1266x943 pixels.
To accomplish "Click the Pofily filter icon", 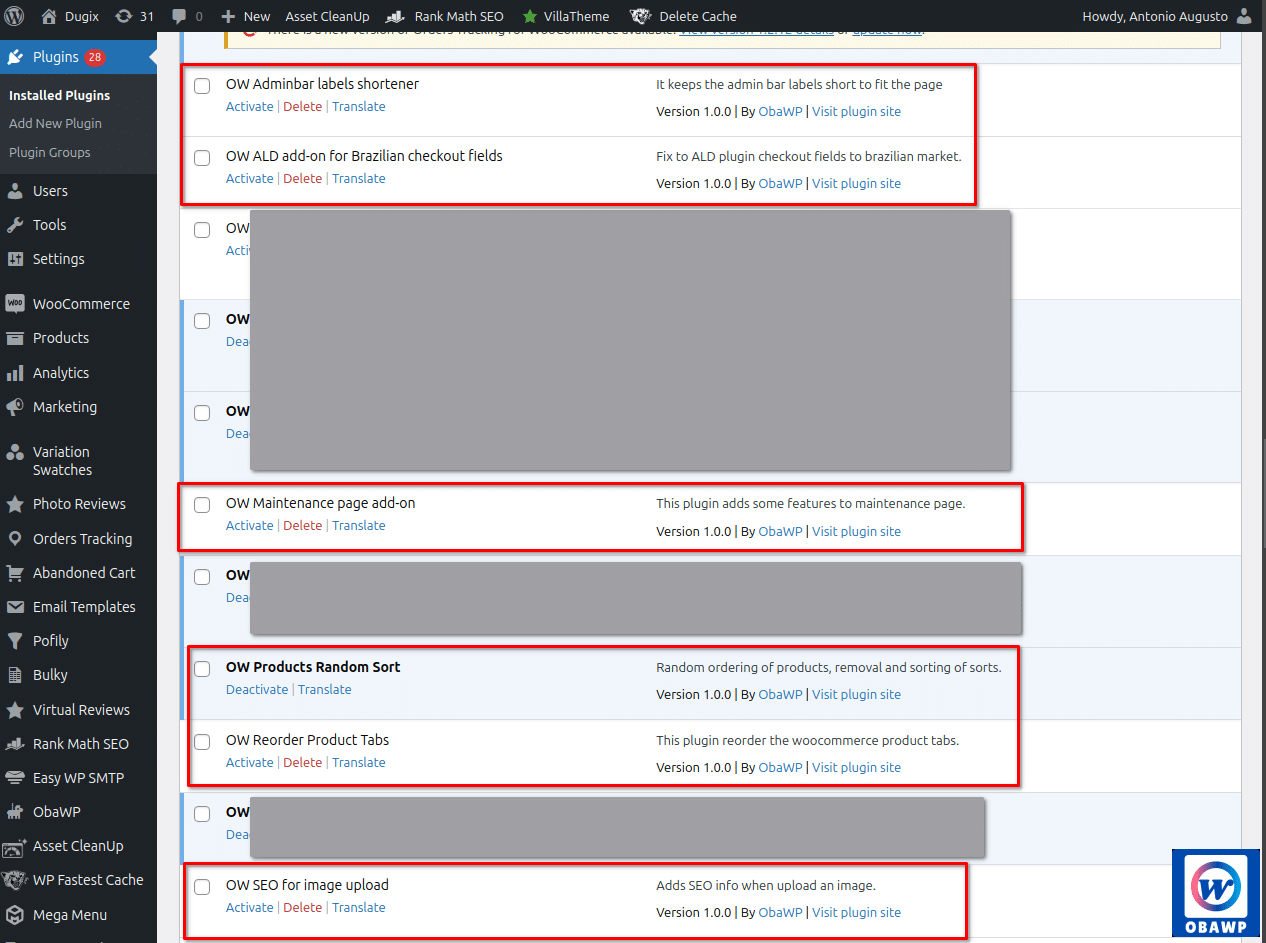I will pyautogui.click(x=15, y=641).
